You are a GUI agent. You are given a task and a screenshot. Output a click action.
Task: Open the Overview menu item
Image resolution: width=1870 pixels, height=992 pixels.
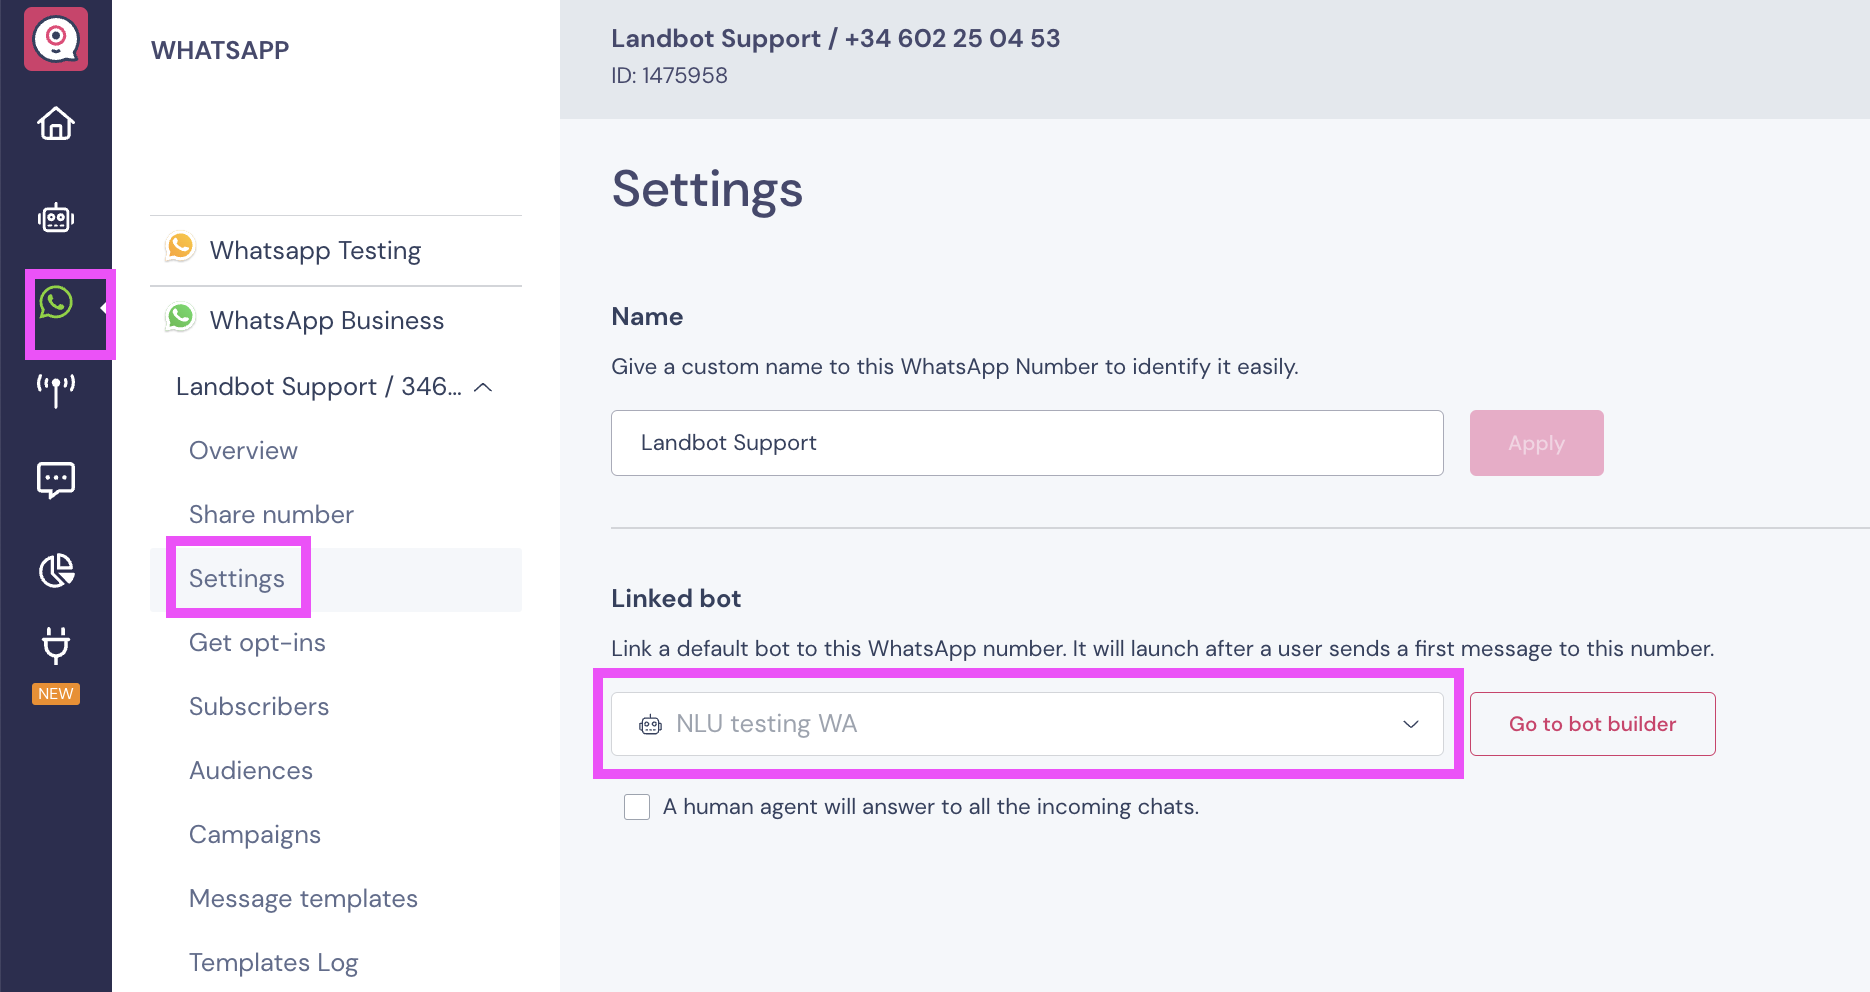pos(243,451)
